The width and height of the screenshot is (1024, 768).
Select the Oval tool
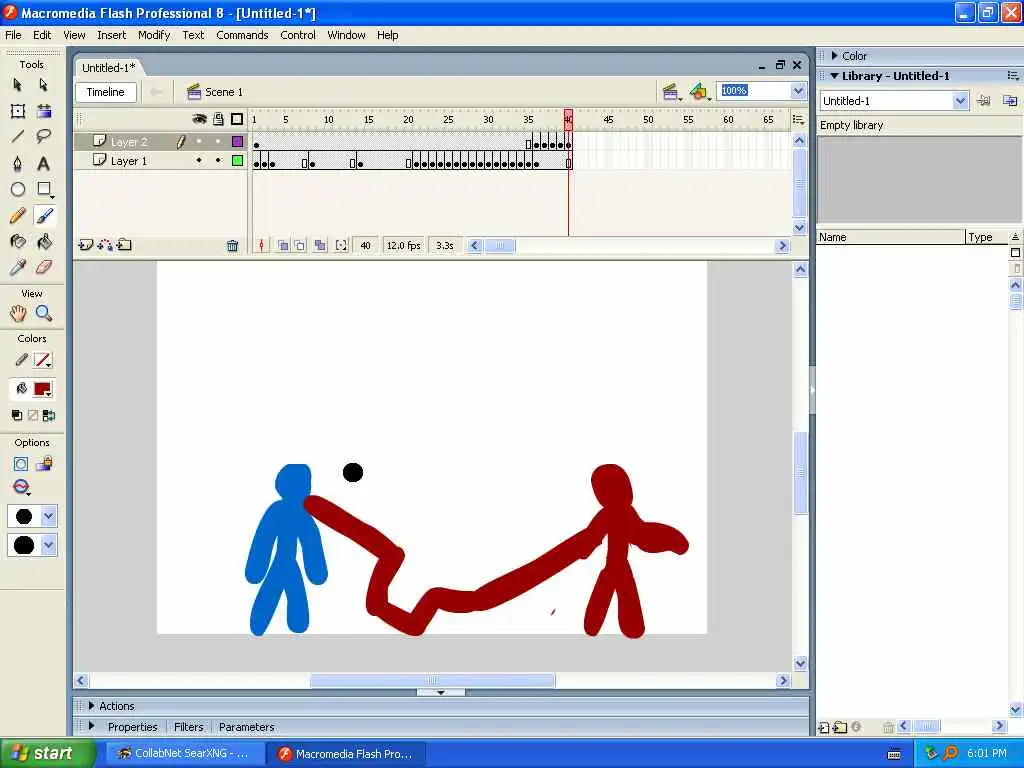click(18, 189)
